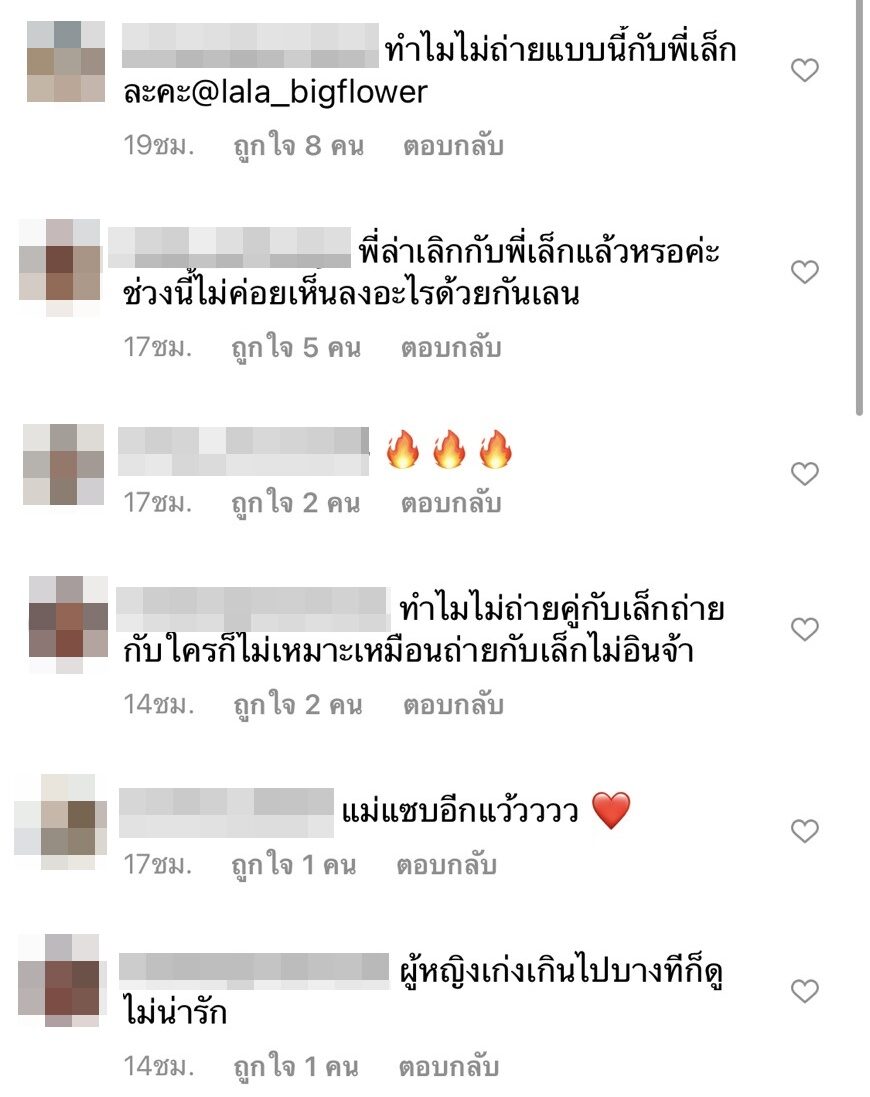Viewport: 870px width, 1097px height.
Task: Reply to the fire emoji comment
Action: tap(451, 503)
